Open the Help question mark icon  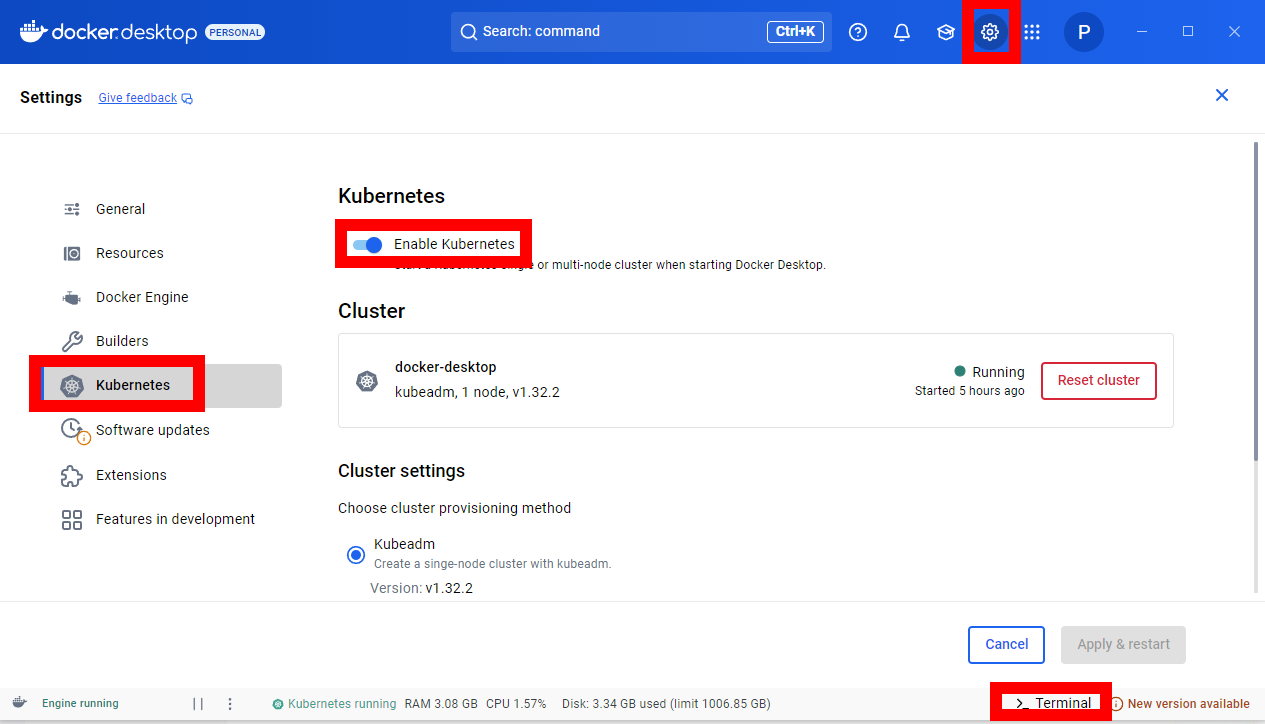coord(858,32)
